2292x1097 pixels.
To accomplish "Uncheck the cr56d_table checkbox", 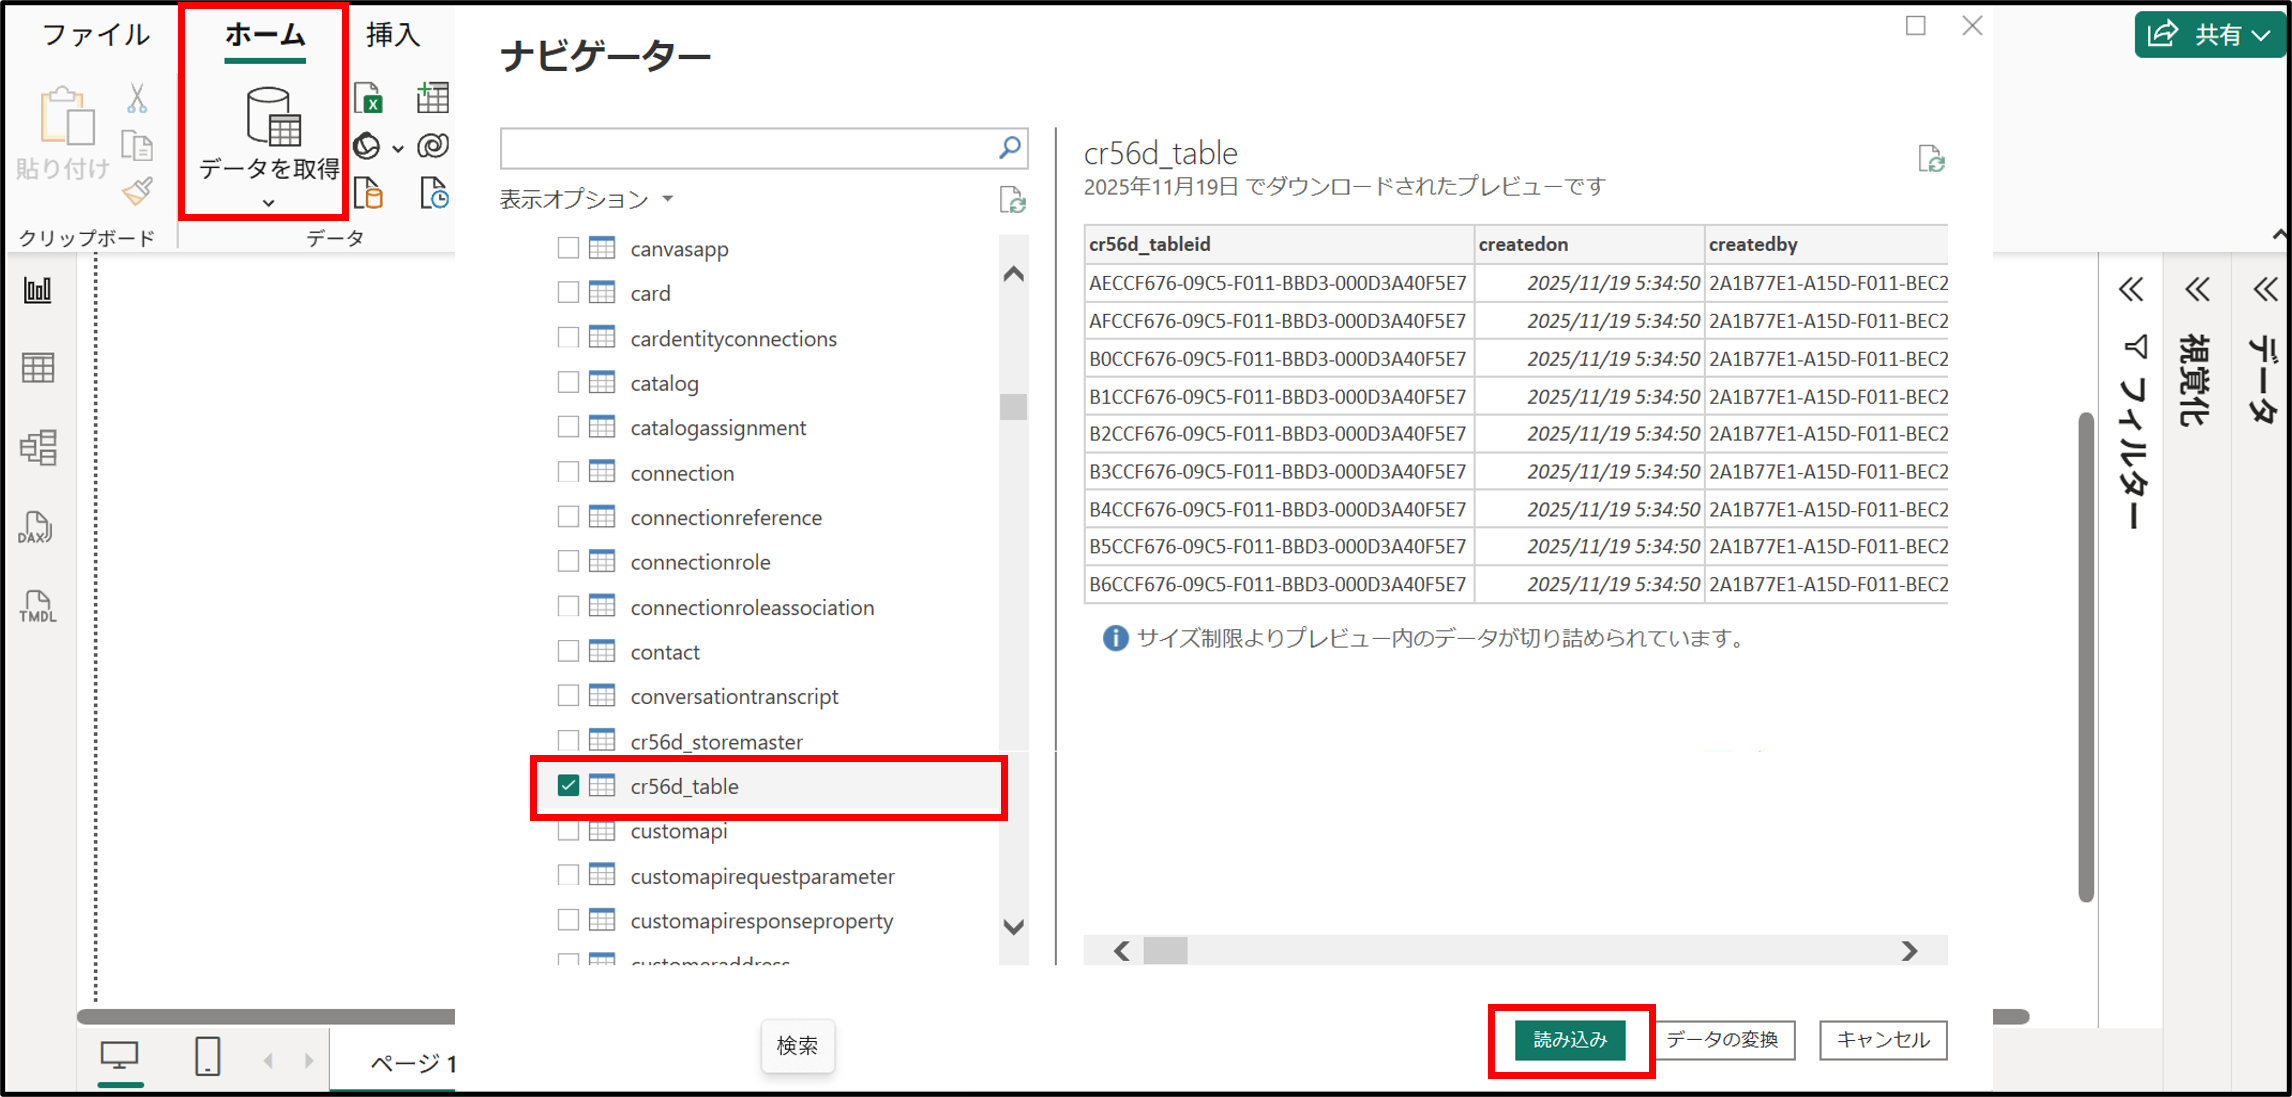I will coord(568,786).
